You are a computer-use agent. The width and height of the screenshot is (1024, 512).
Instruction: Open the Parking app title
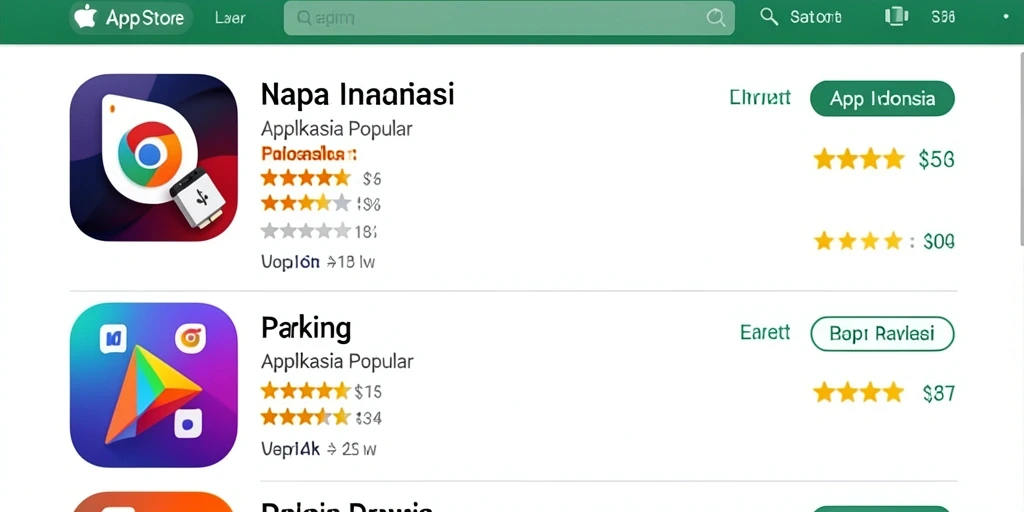click(x=306, y=328)
